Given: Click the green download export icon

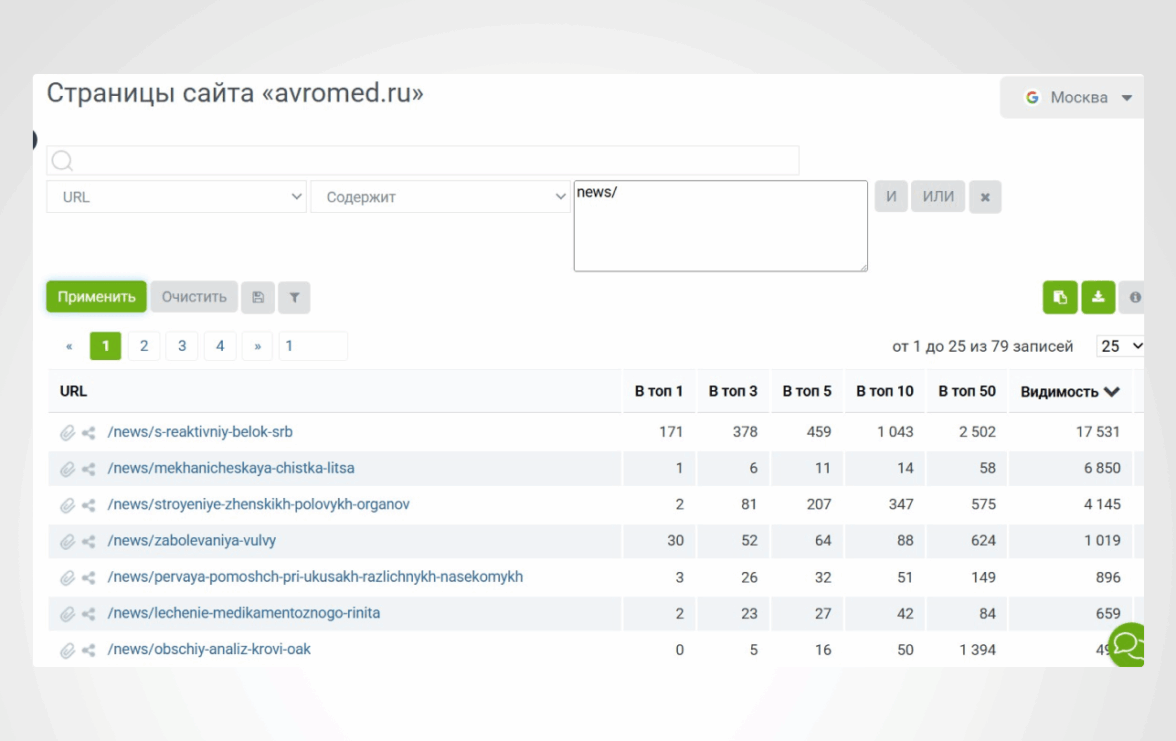Looking at the screenshot, I should [x=1098, y=297].
